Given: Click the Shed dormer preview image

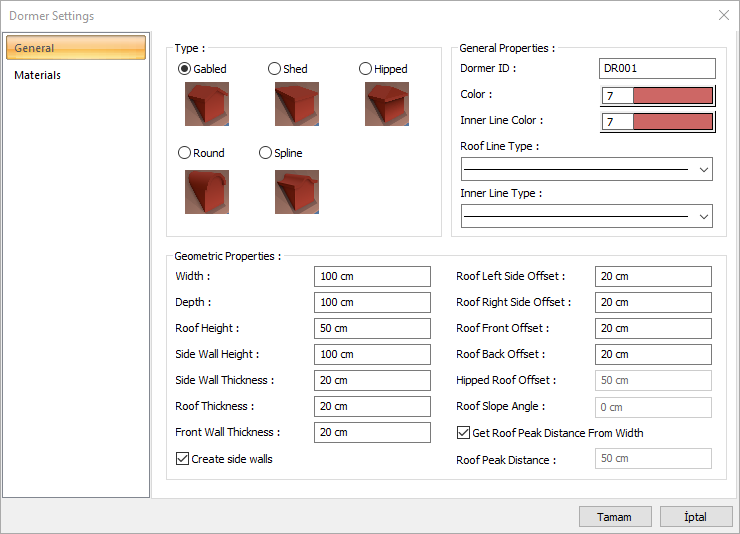Looking at the screenshot, I should click(x=296, y=104).
